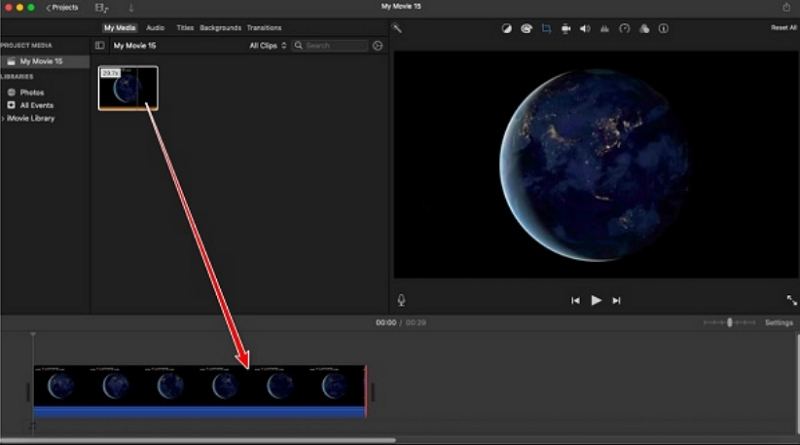Open timeline Settings
The width and height of the screenshot is (800, 445).
(x=779, y=323)
